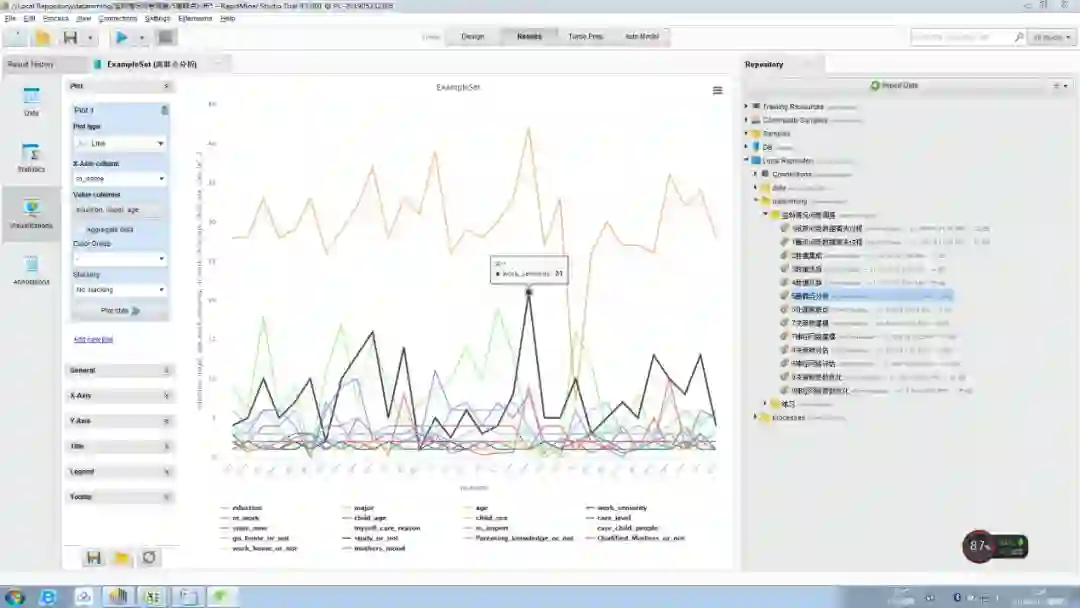Open the Extensions menu
Image resolution: width=1080 pixels, height=608 pixels.
coord(195,19)
